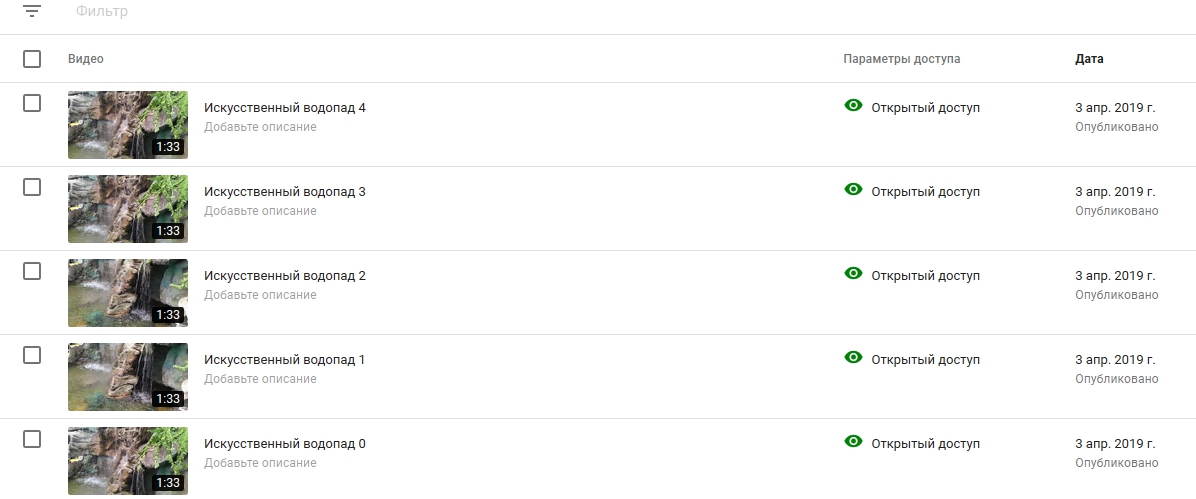
Task: Click the Параметры доступа column header
Action: coord(901,59)
